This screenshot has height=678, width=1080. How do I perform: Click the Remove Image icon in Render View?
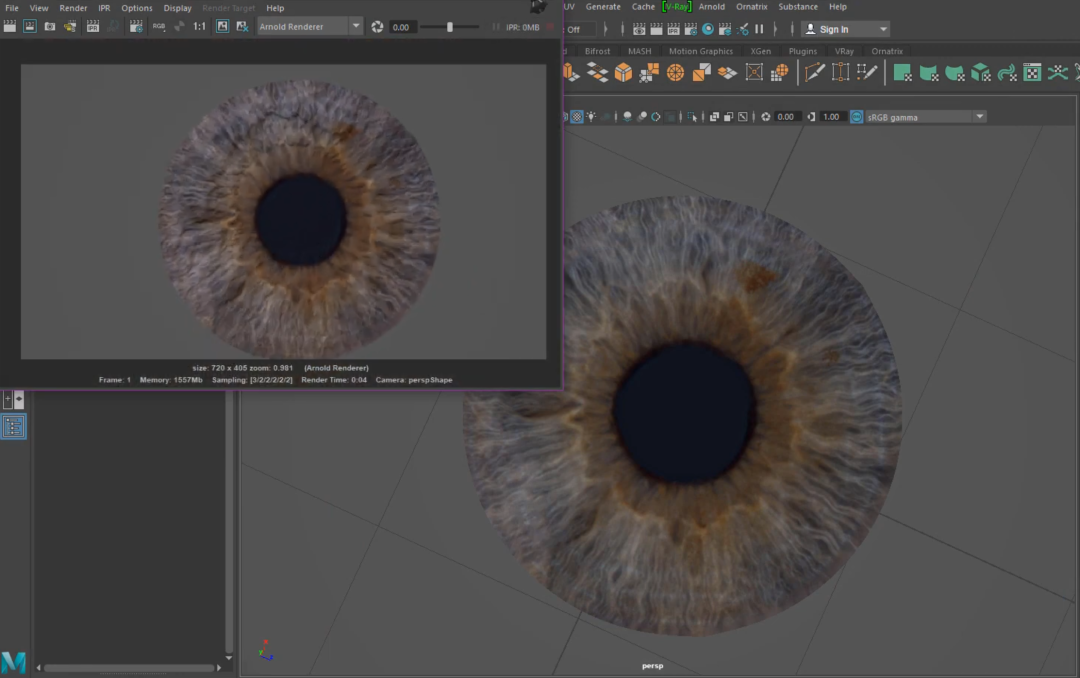click(x=243, y=27)
